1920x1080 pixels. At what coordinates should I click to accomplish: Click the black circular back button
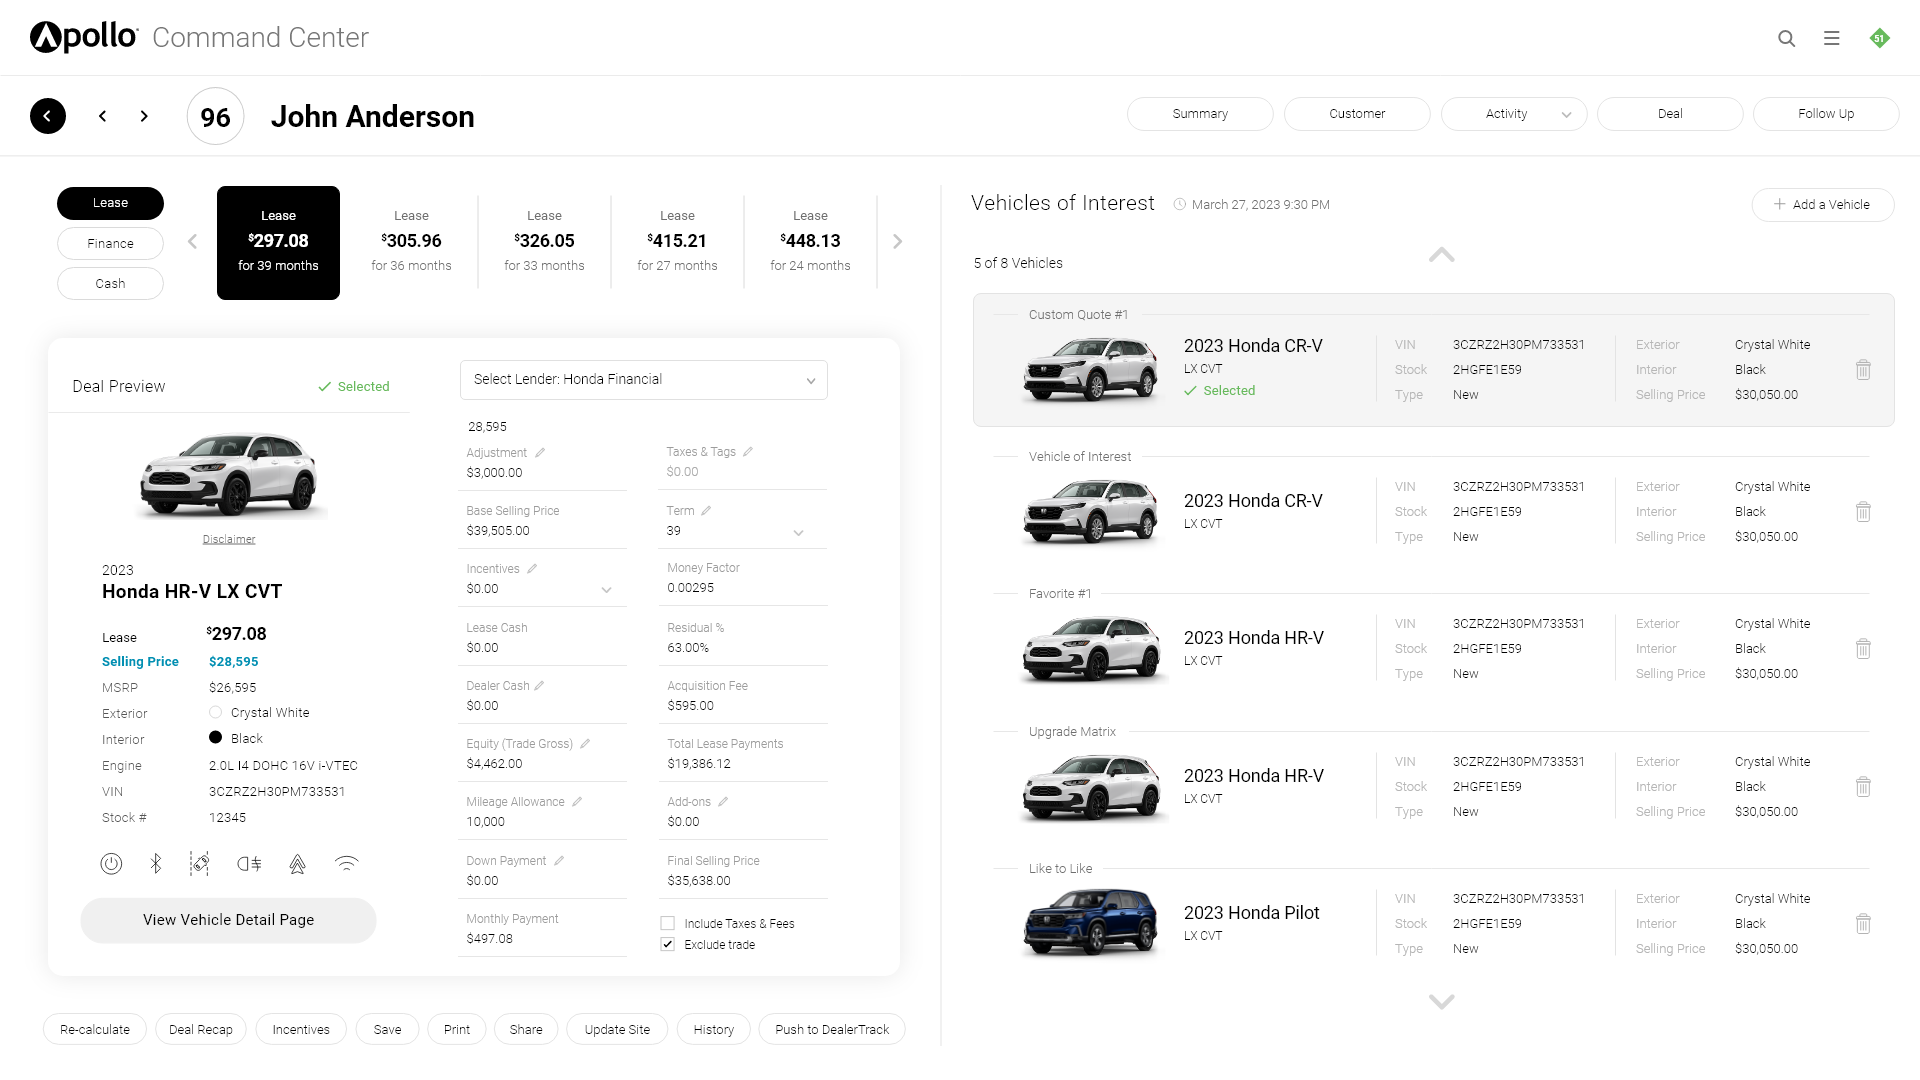(x=48, y=116)
